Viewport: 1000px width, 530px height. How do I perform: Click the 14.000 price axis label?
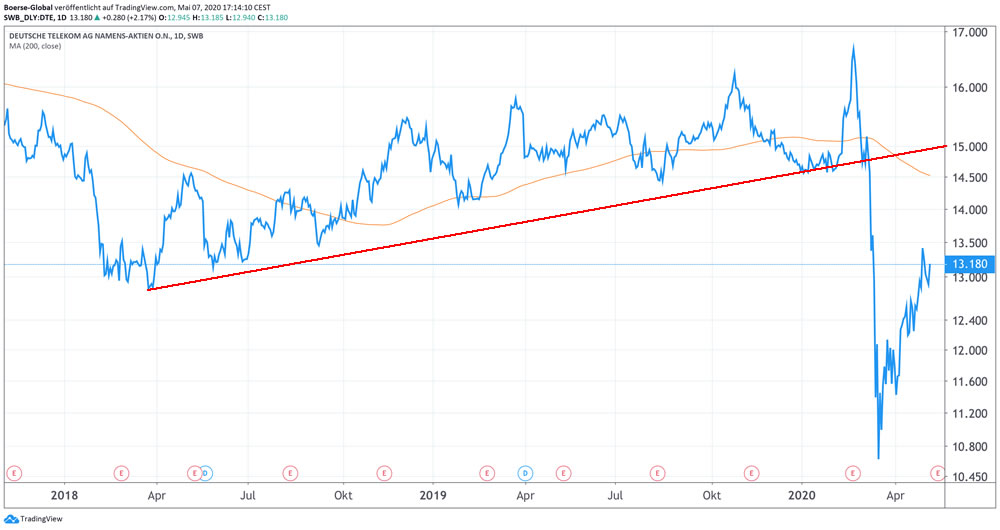pos(969,210)
